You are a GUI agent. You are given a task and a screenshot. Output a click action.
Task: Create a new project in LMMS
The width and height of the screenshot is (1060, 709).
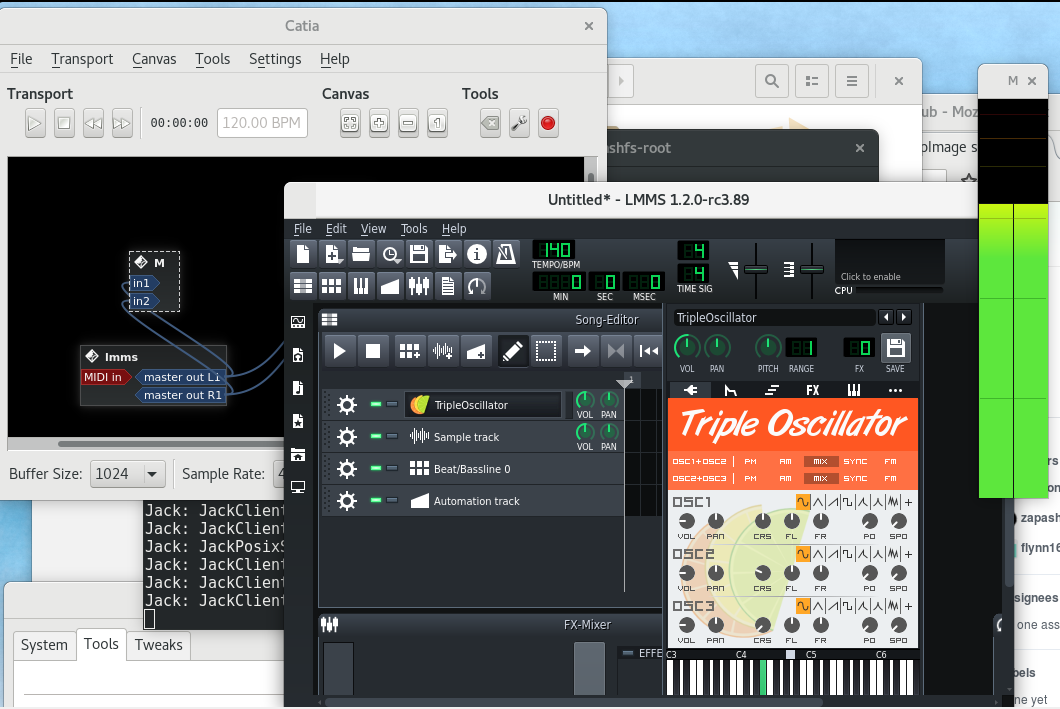[303, 254]
